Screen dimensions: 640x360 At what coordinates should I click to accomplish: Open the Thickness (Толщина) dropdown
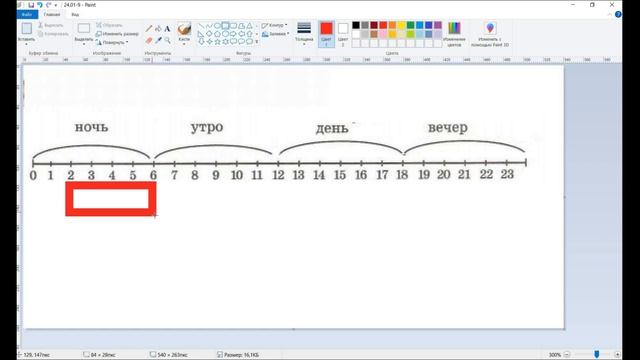(x=304, y=34)
